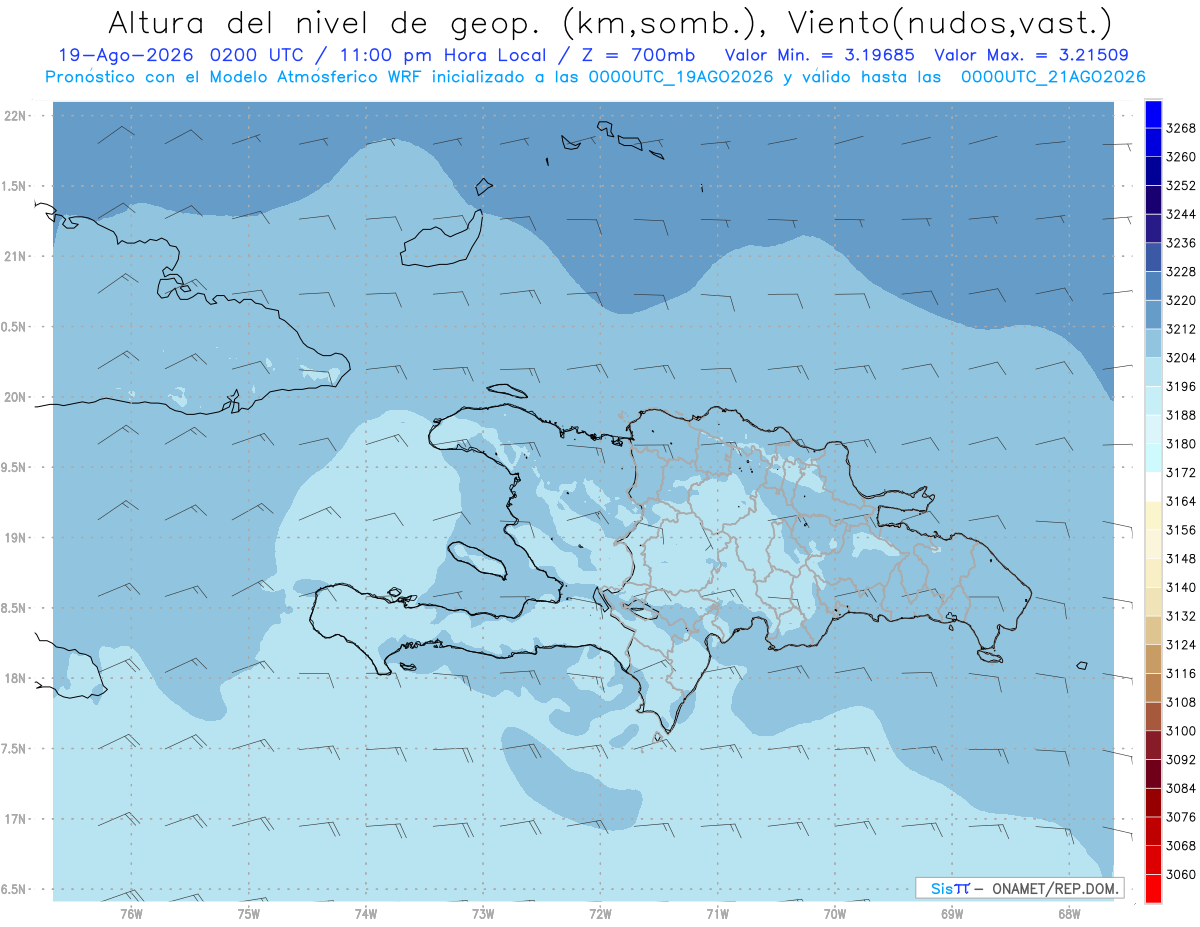
Task: Click the 71W longitude axis label
Action: pyautogui.click(x=717, y=913)
